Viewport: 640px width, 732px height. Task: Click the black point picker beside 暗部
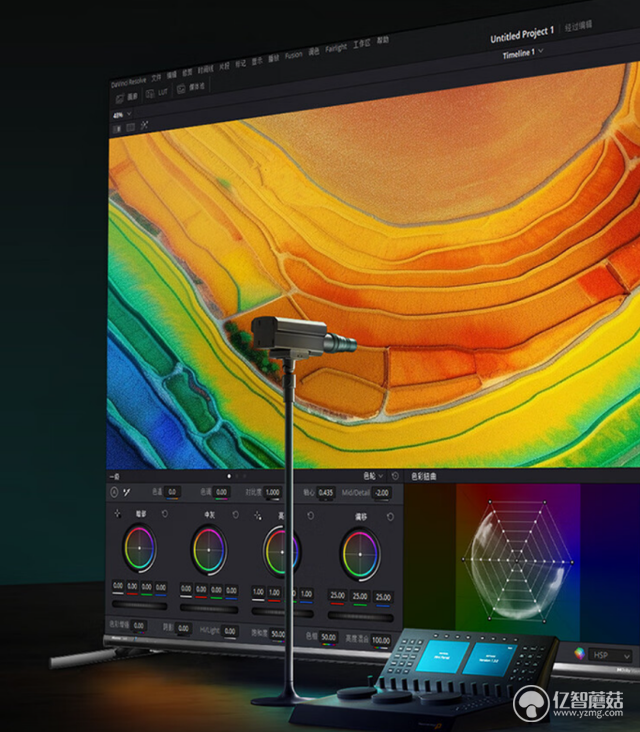(x=117, y=514)
